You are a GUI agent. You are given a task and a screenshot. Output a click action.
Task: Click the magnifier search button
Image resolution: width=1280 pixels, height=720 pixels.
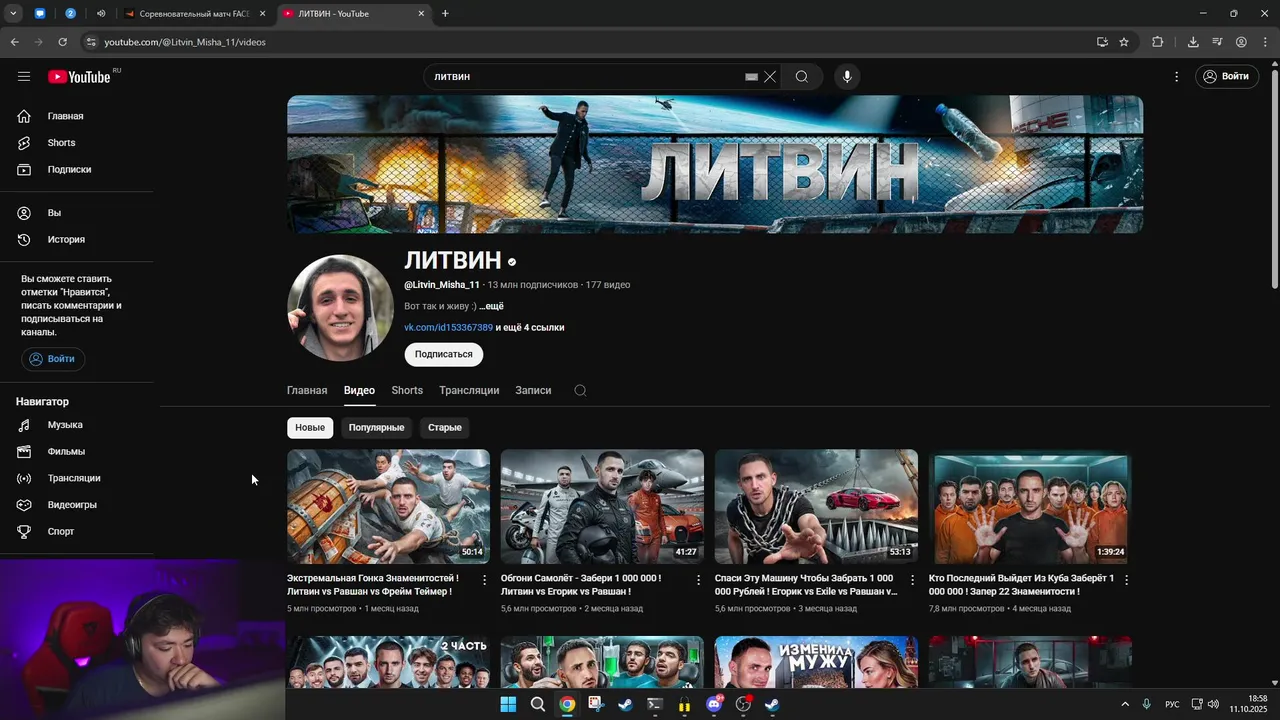[802, 77]
